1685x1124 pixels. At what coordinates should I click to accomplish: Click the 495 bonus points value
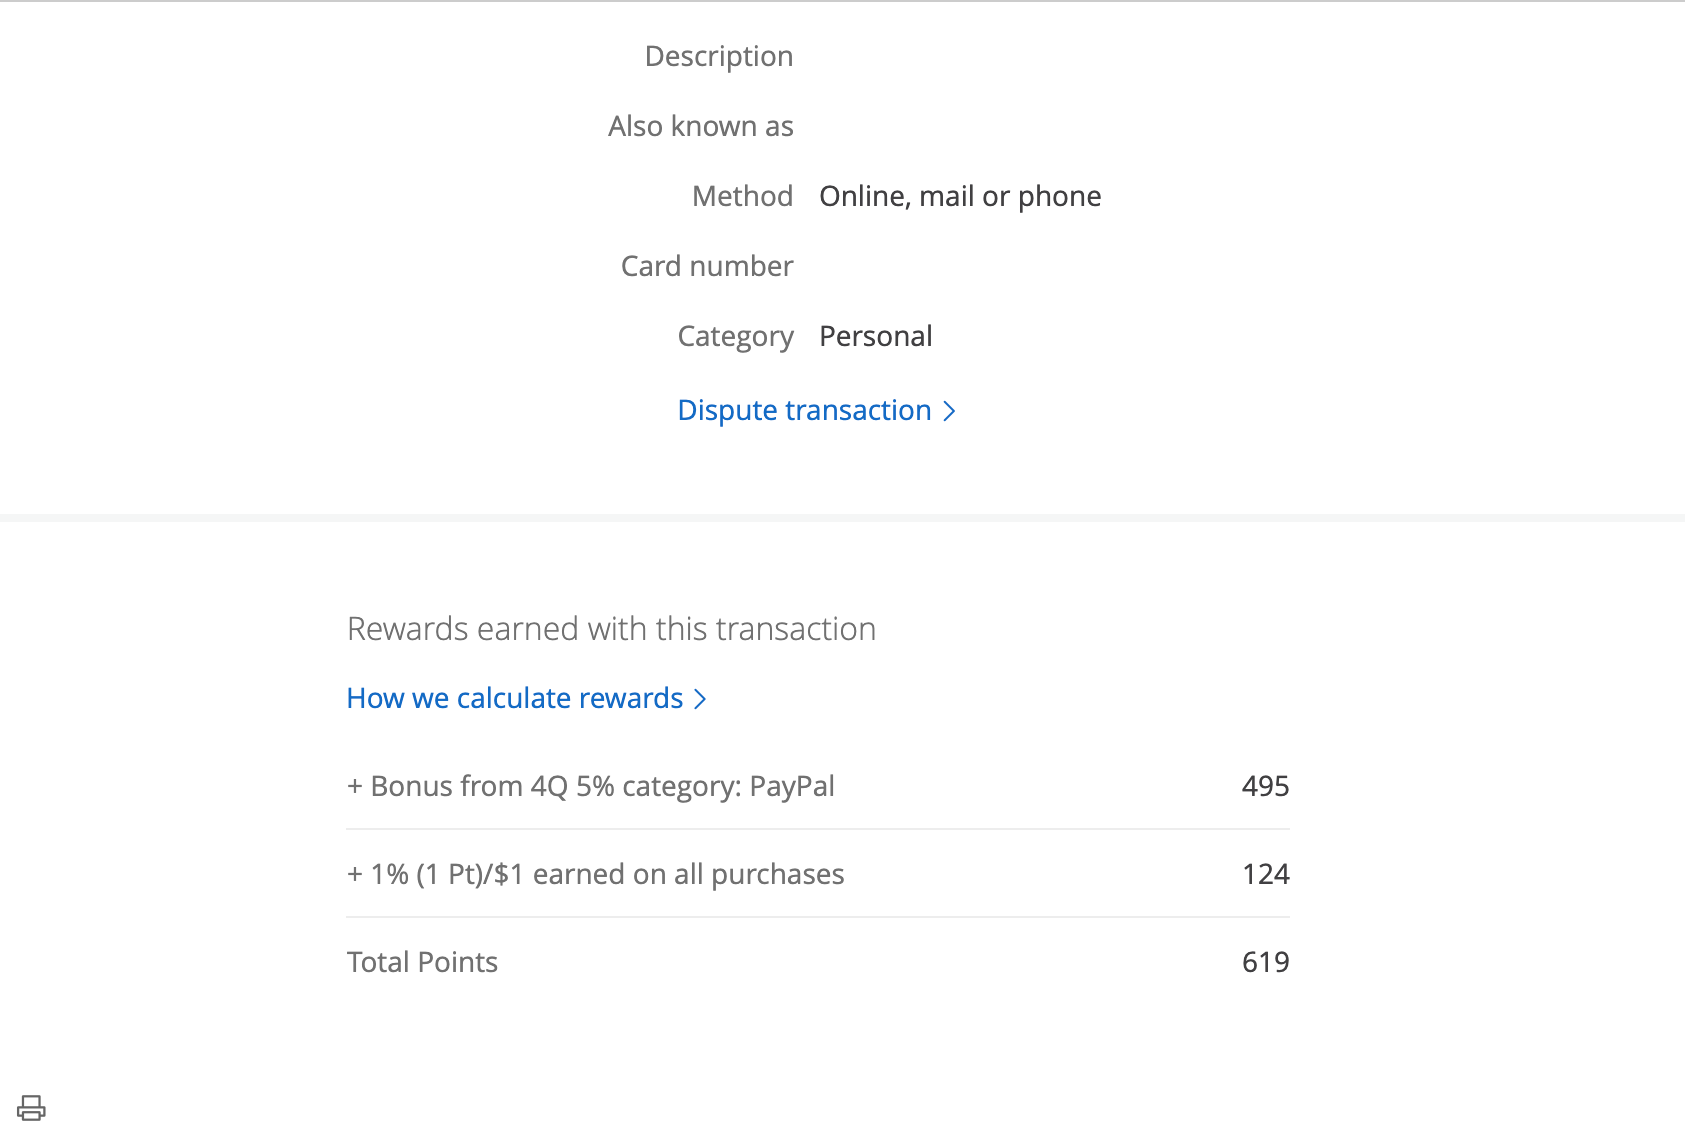(1265, 786)
